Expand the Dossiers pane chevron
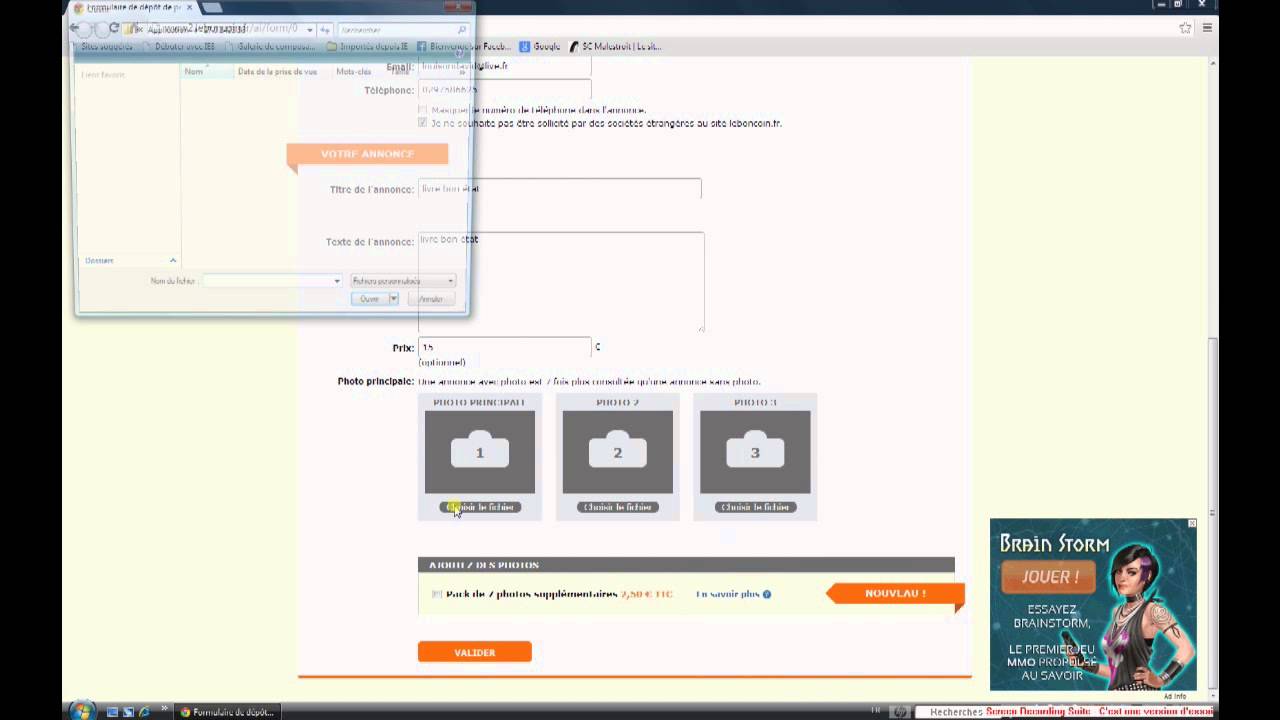1280x720 pixels. [x=172, y=260]
